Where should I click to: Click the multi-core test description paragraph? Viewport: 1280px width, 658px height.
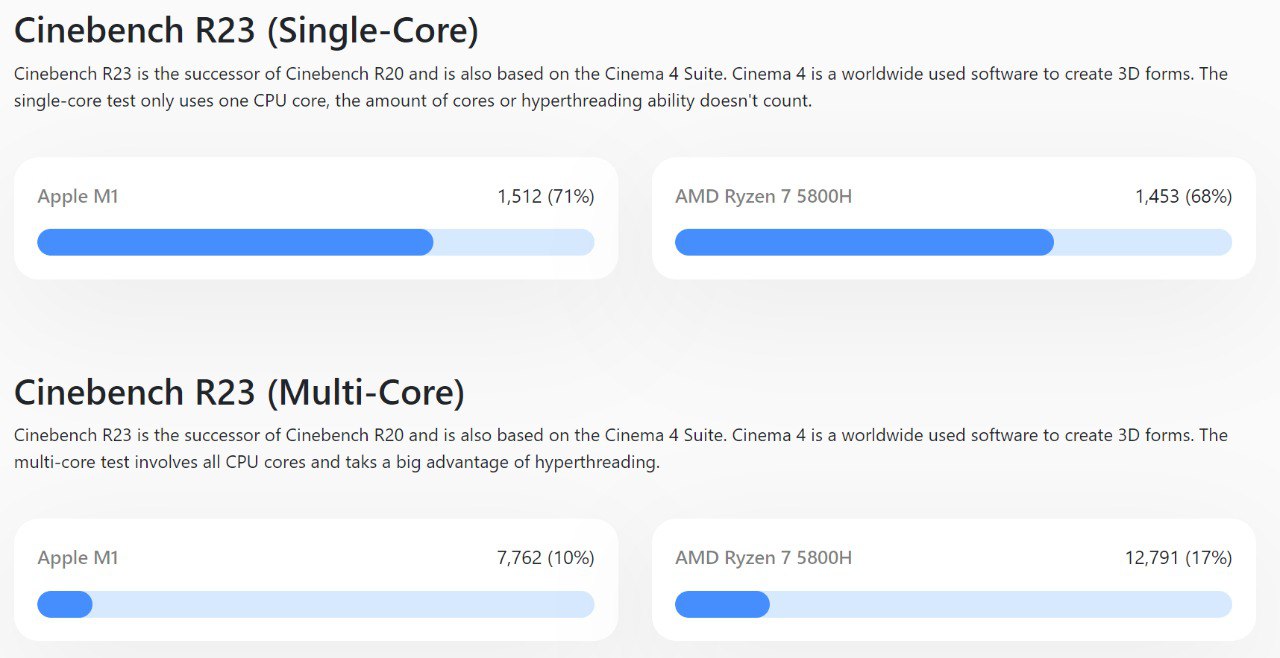click(621, 449)
